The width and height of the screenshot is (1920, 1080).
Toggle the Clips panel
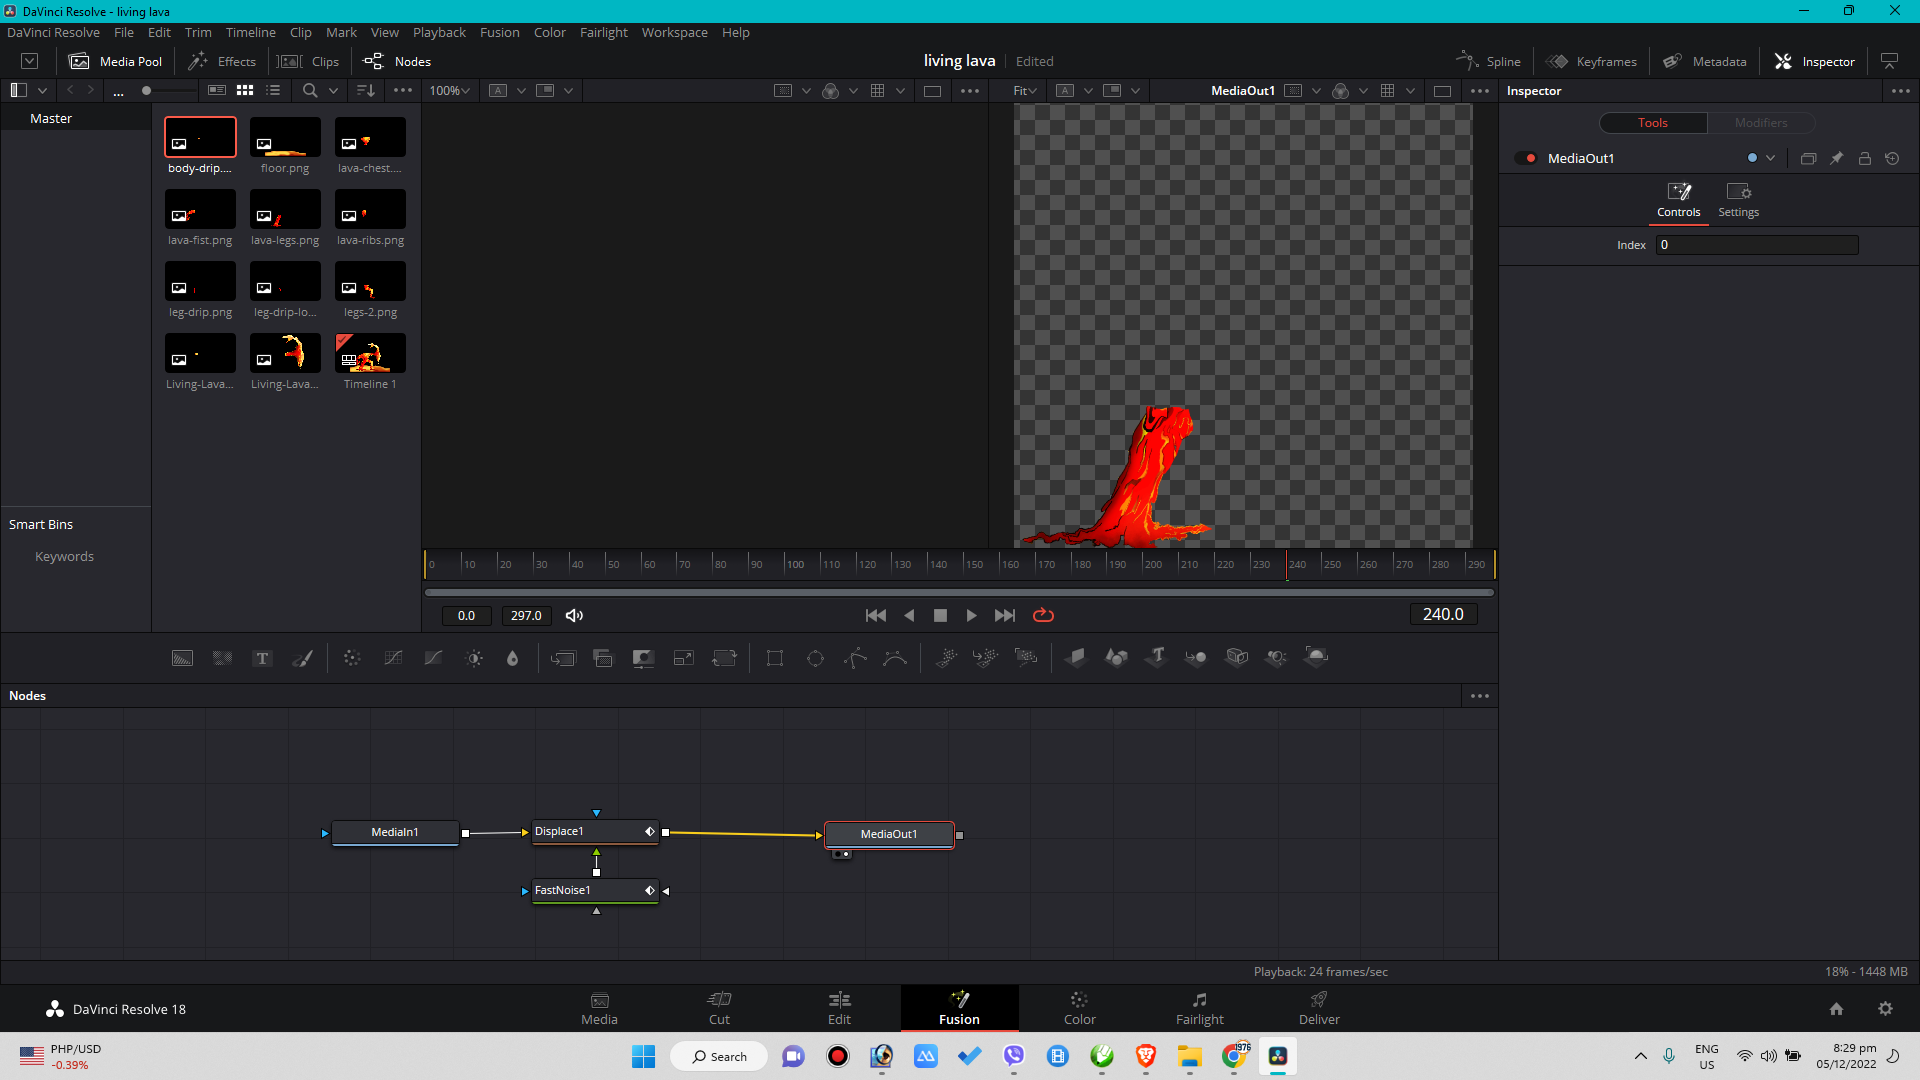click(309, 61)
